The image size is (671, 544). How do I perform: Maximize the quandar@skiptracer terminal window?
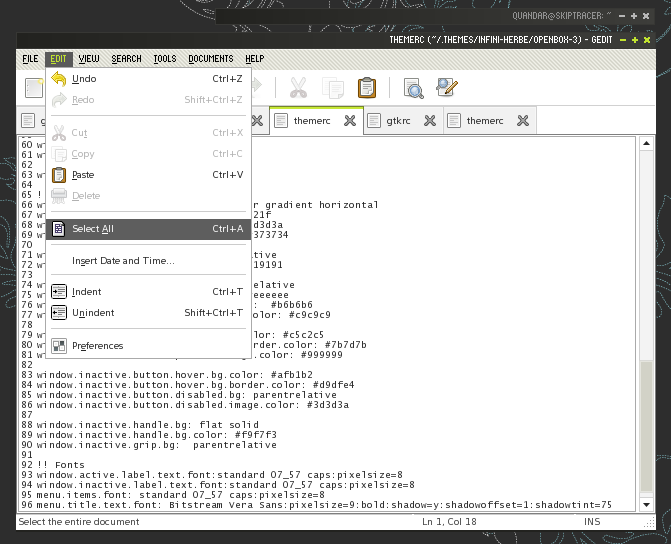click(x=634, y=16)
